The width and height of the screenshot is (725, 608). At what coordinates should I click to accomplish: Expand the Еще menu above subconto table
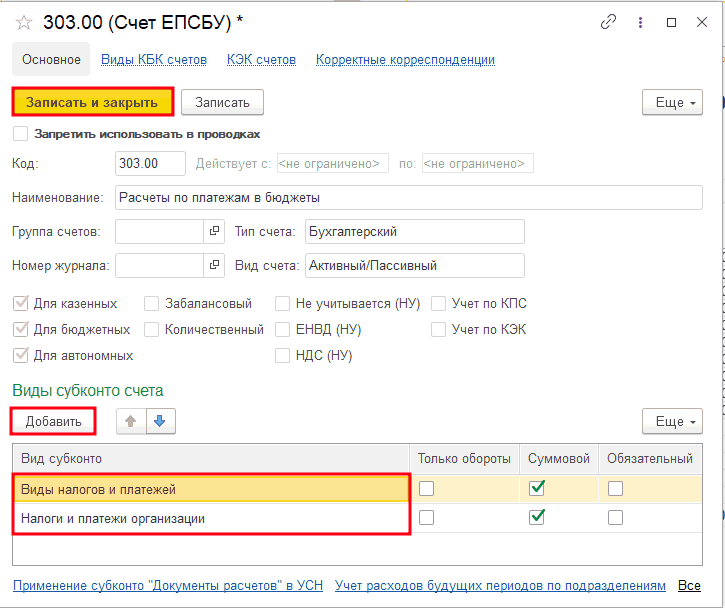pos(672,421)
